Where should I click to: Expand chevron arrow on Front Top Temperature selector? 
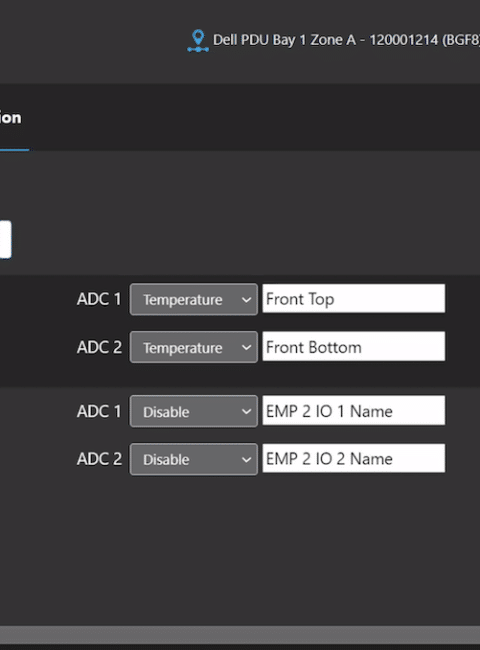click(x=246, y=300)
